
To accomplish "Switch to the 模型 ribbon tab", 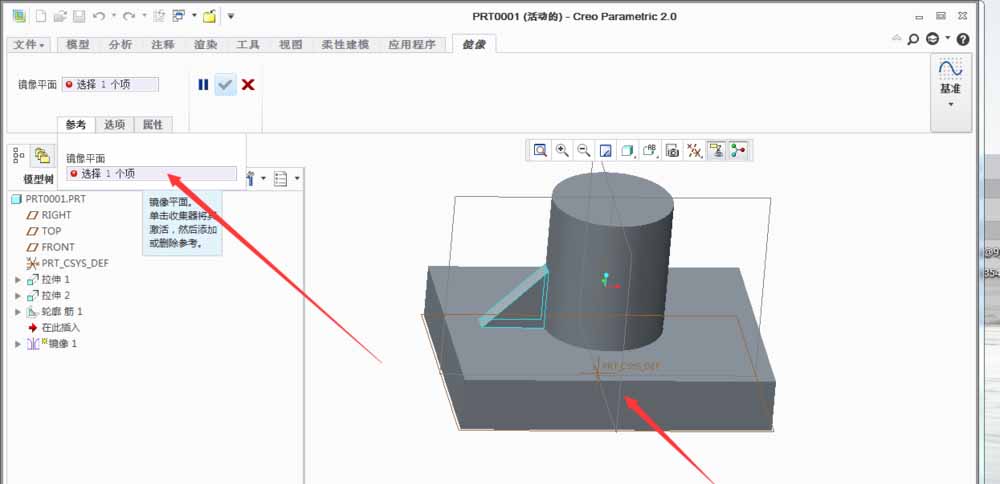I will tap(78, 45).
